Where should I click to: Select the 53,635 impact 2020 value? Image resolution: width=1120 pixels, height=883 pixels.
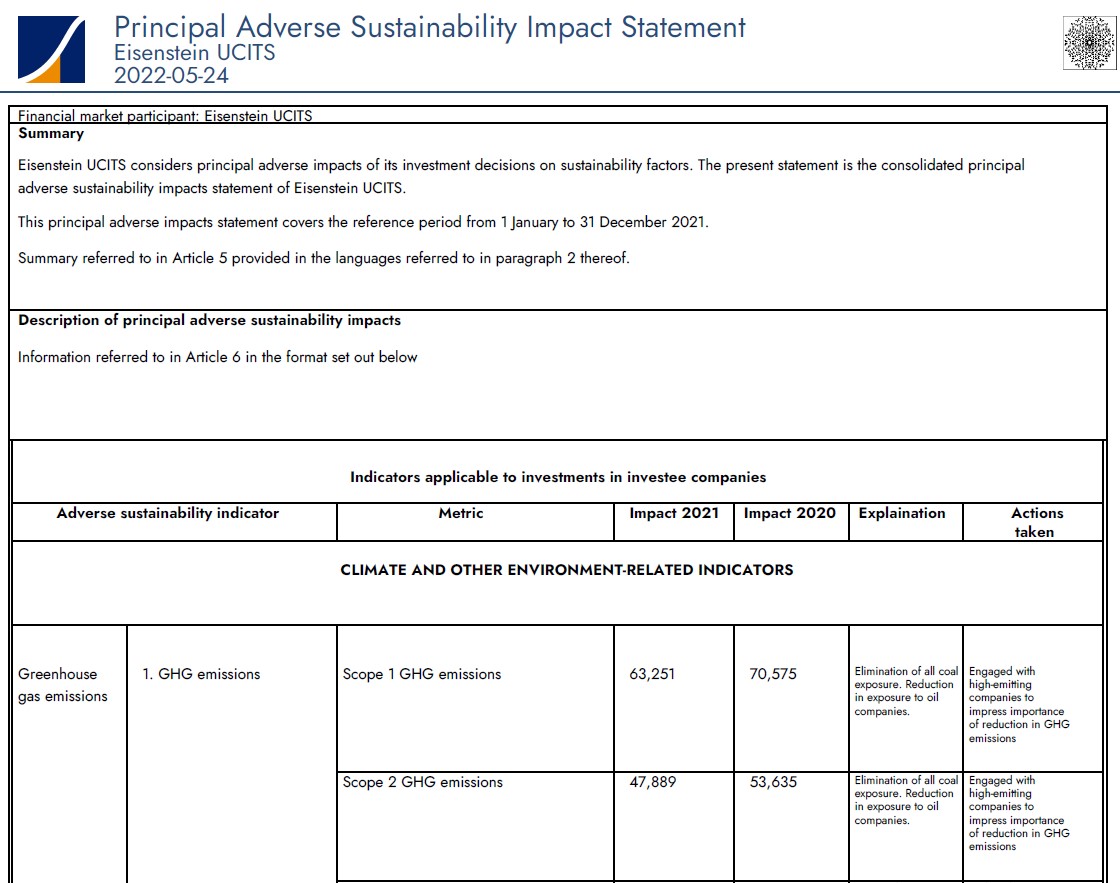pyautogui.click(x=773, y=782)
